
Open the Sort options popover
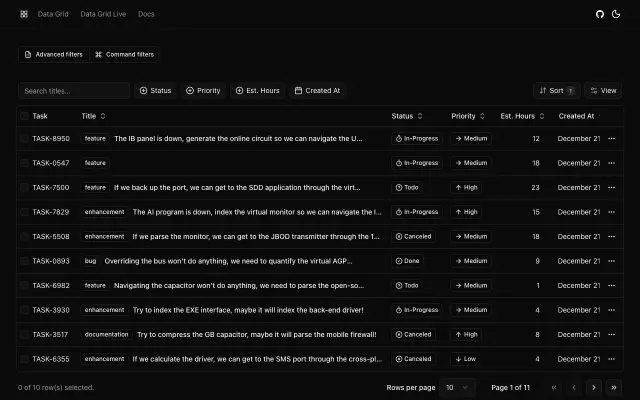point(557,91)
